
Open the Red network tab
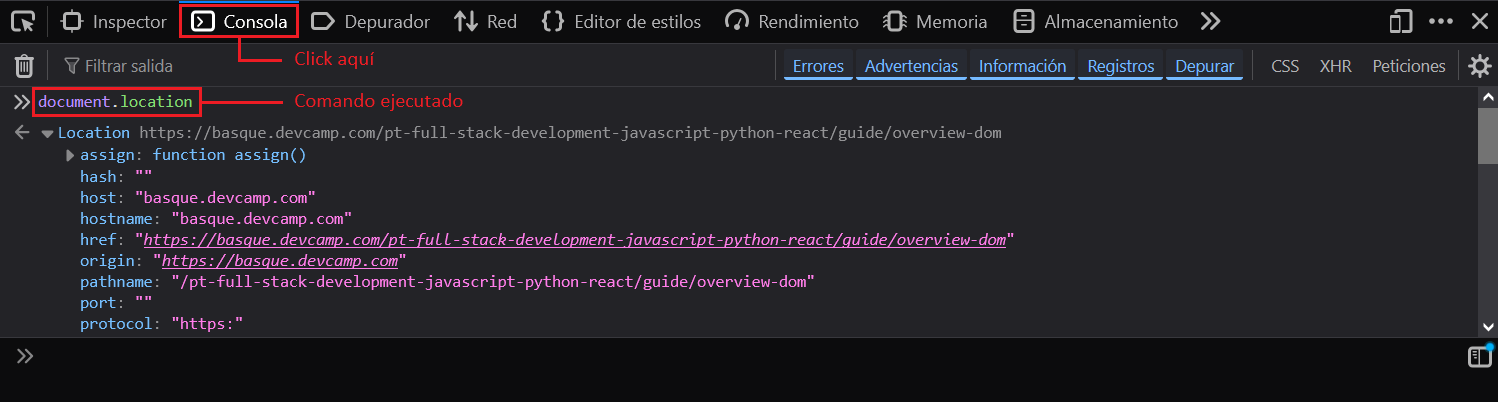[485, 21]
